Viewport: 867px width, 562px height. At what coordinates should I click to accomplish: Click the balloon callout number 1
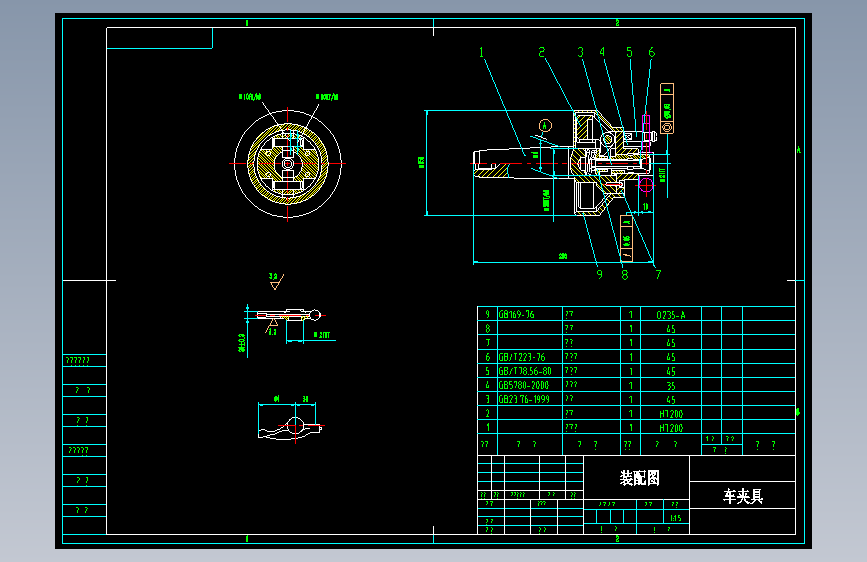[x=481, y=53]
